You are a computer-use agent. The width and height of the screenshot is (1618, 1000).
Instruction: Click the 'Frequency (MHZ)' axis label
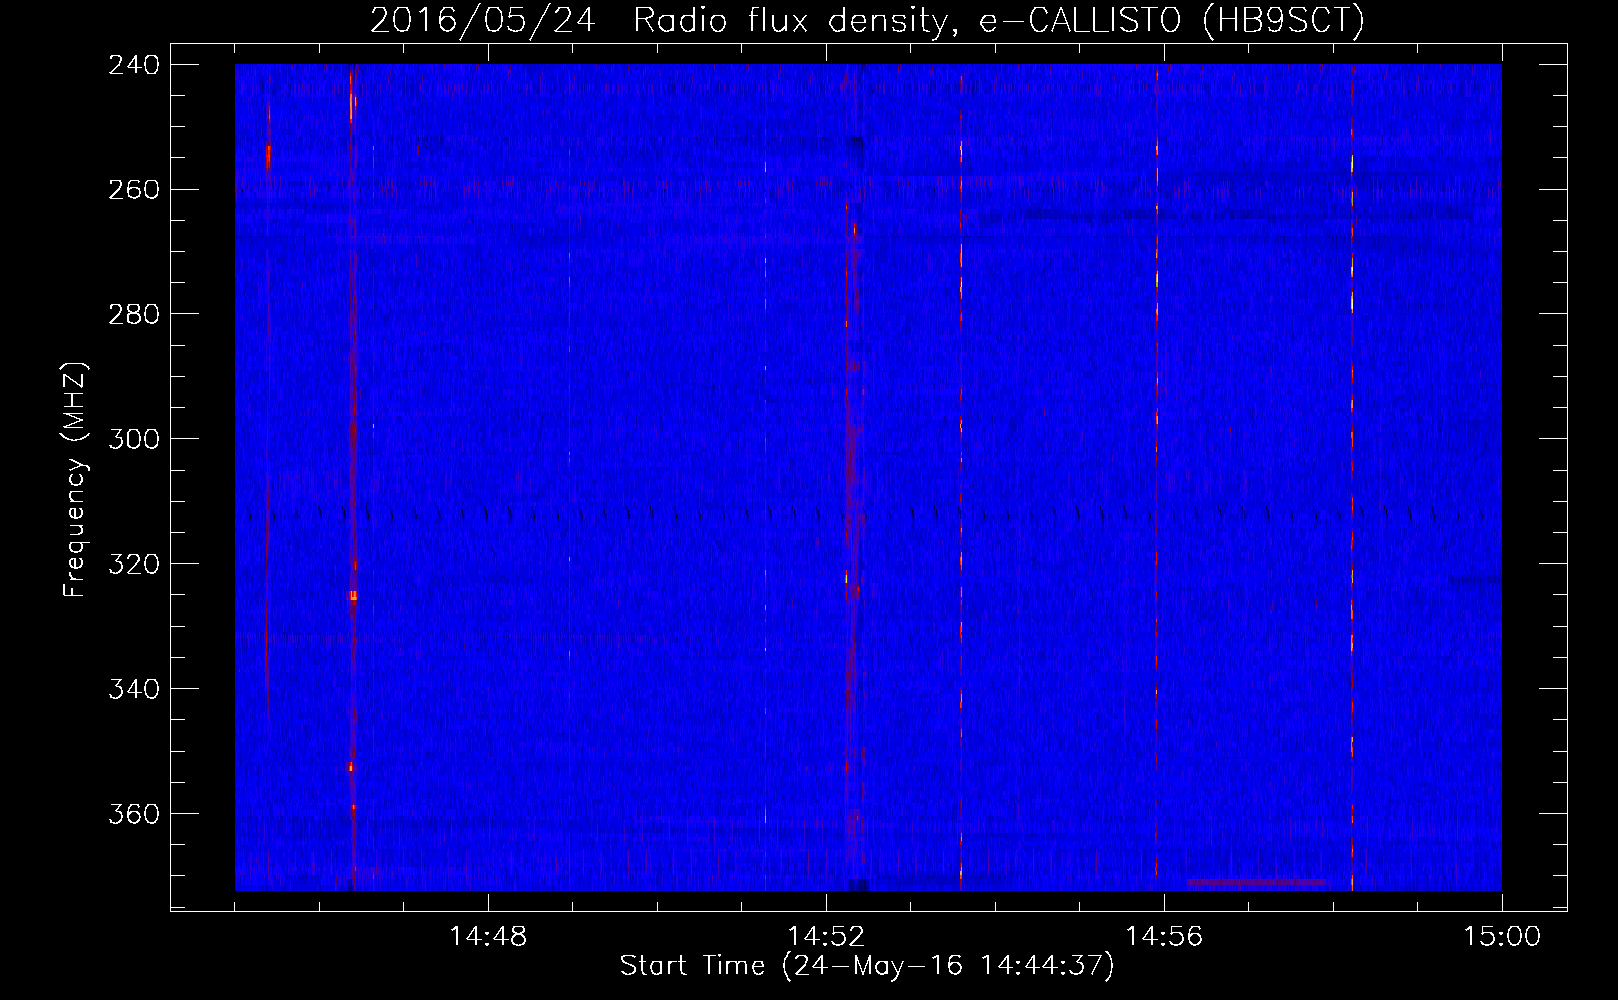point(75,480)
